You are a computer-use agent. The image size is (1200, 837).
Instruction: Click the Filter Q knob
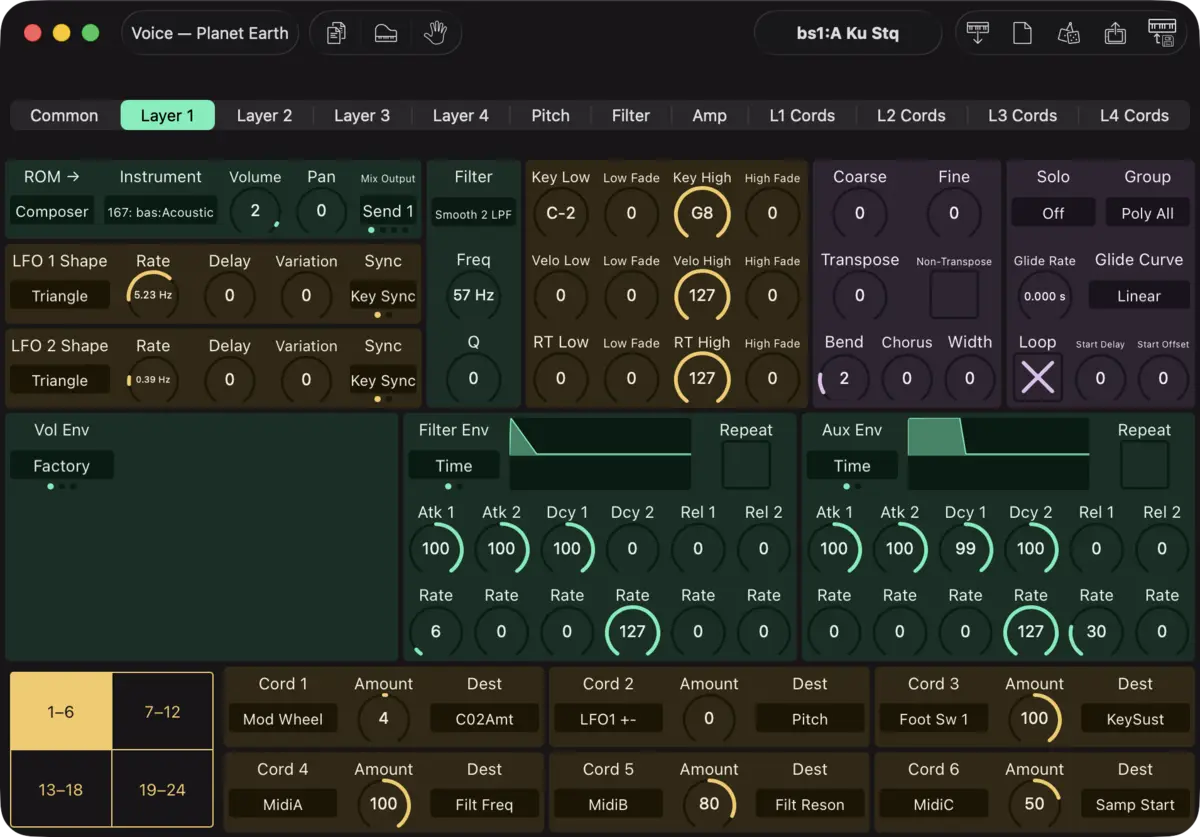click(473, 378)
